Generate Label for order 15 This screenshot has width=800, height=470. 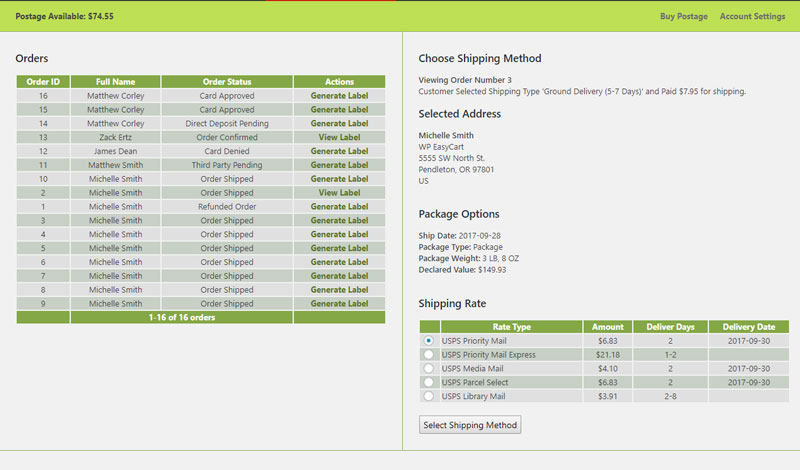[339, 109]
